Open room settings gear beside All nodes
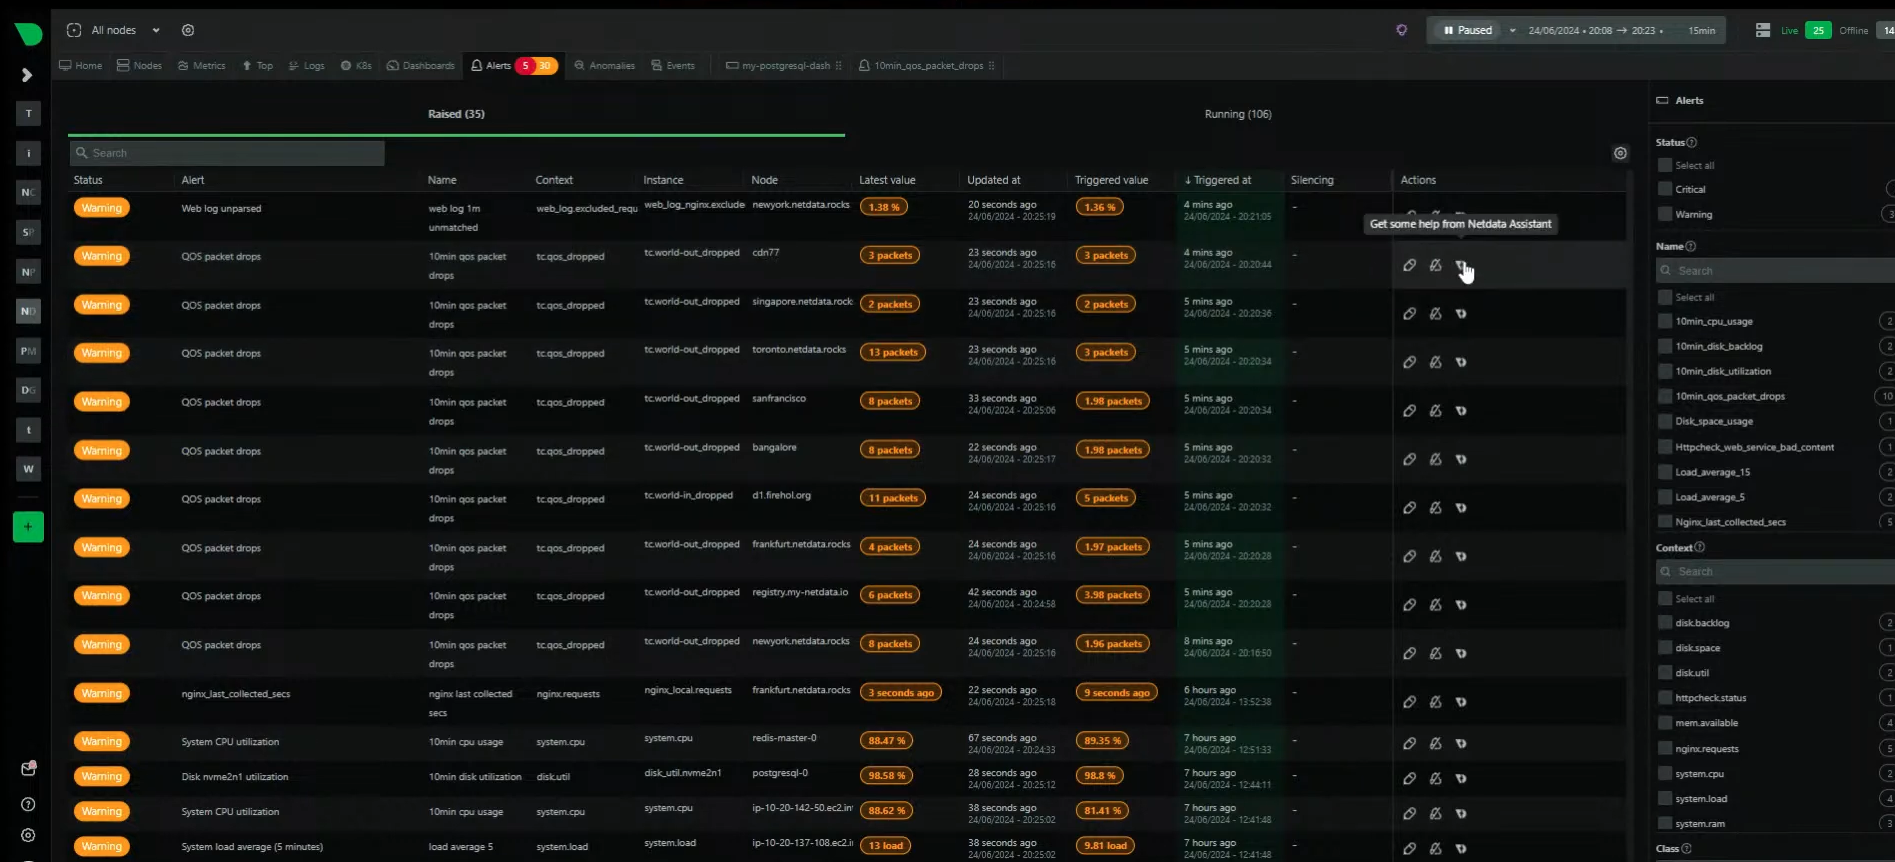This screenshot has width=1895, height=862. click(x=188, y=30)
